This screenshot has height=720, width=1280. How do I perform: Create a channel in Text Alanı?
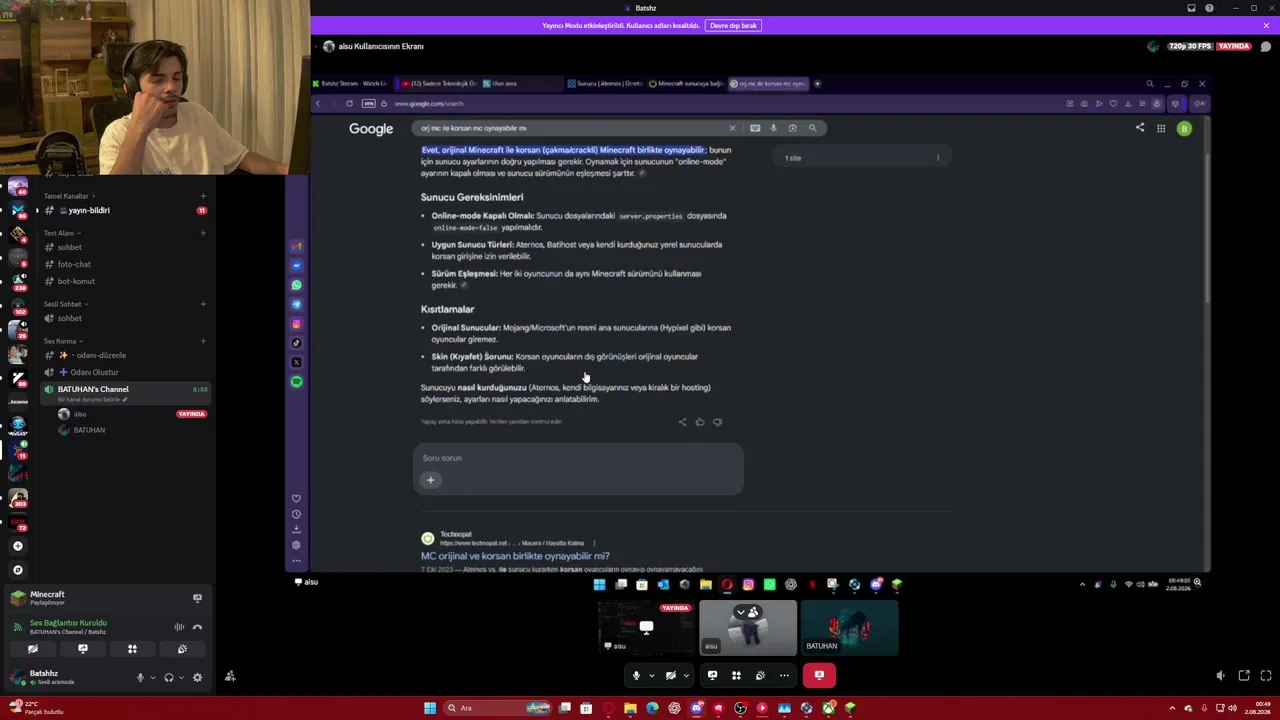click(203, 233)
